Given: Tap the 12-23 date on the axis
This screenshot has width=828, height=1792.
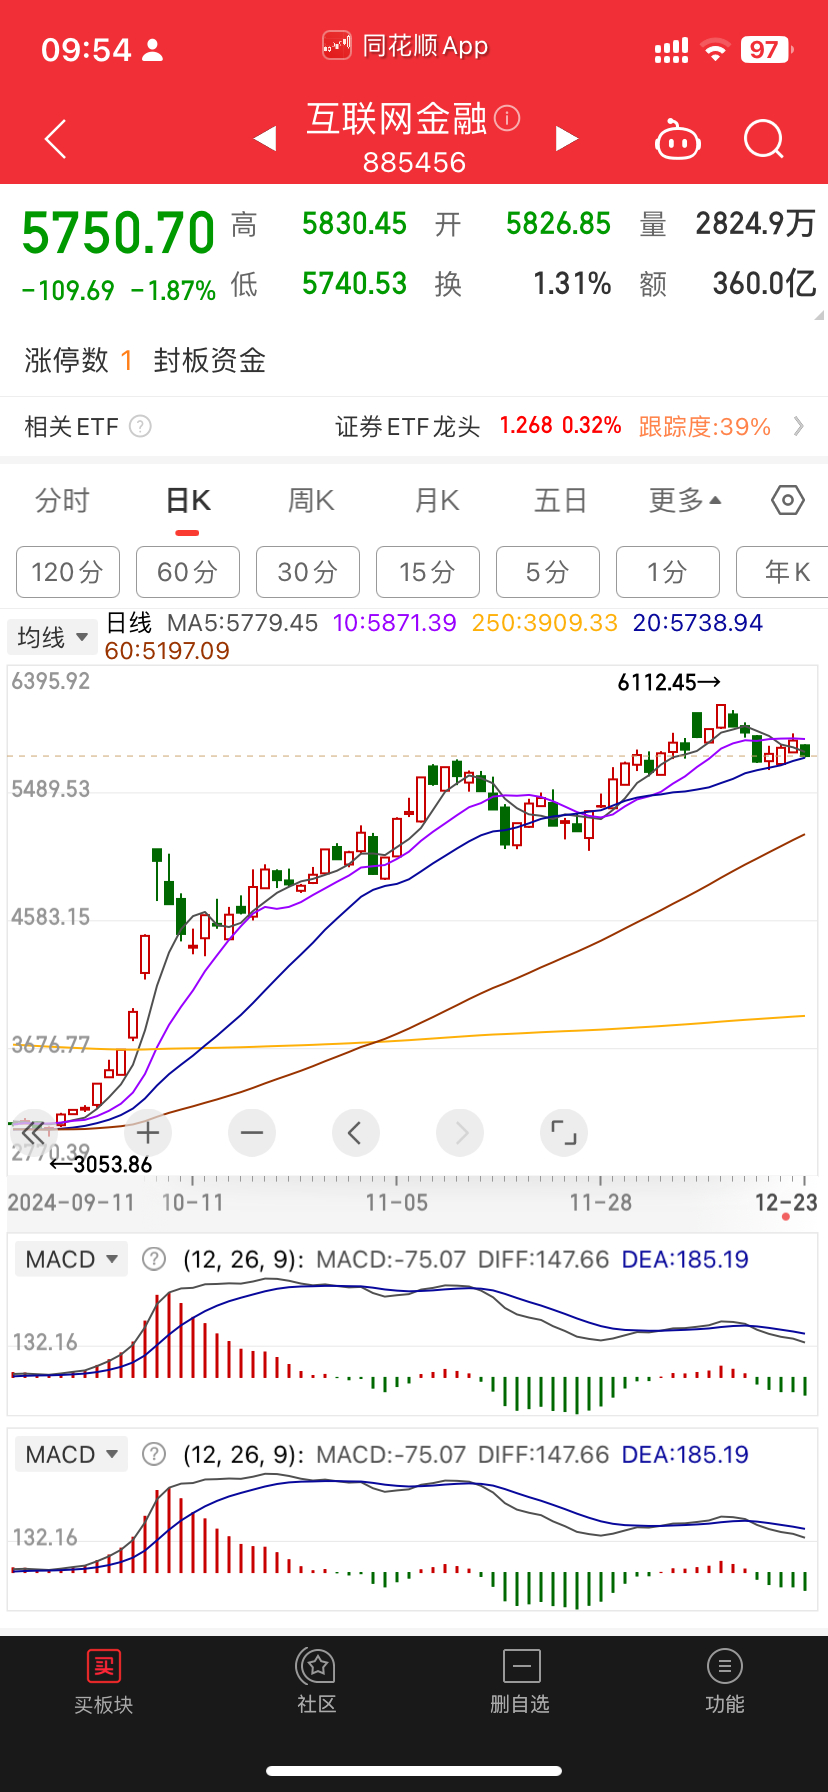Looking at the screenshot, I should point(786,1202).
